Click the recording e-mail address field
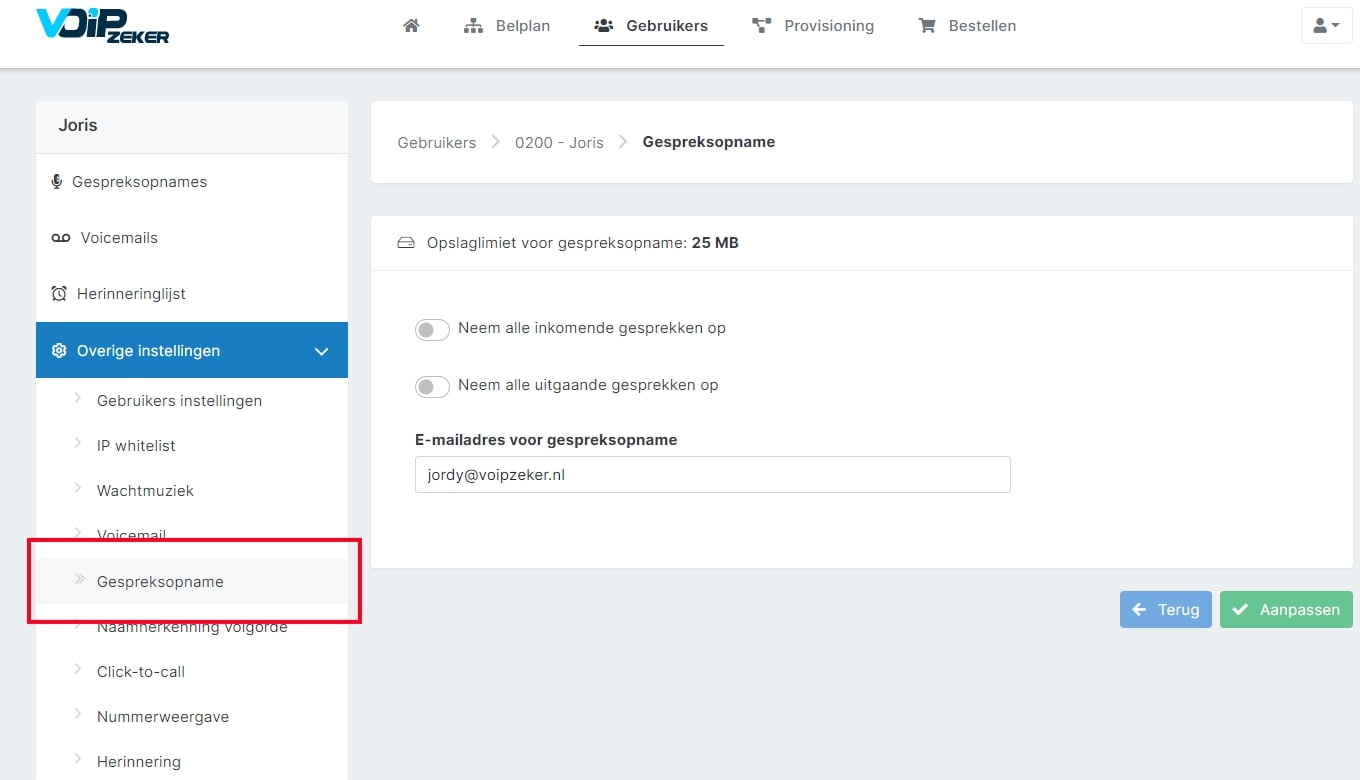This screenshot has width=1360, height=780. pyautogui.click(x=713, y=475)
